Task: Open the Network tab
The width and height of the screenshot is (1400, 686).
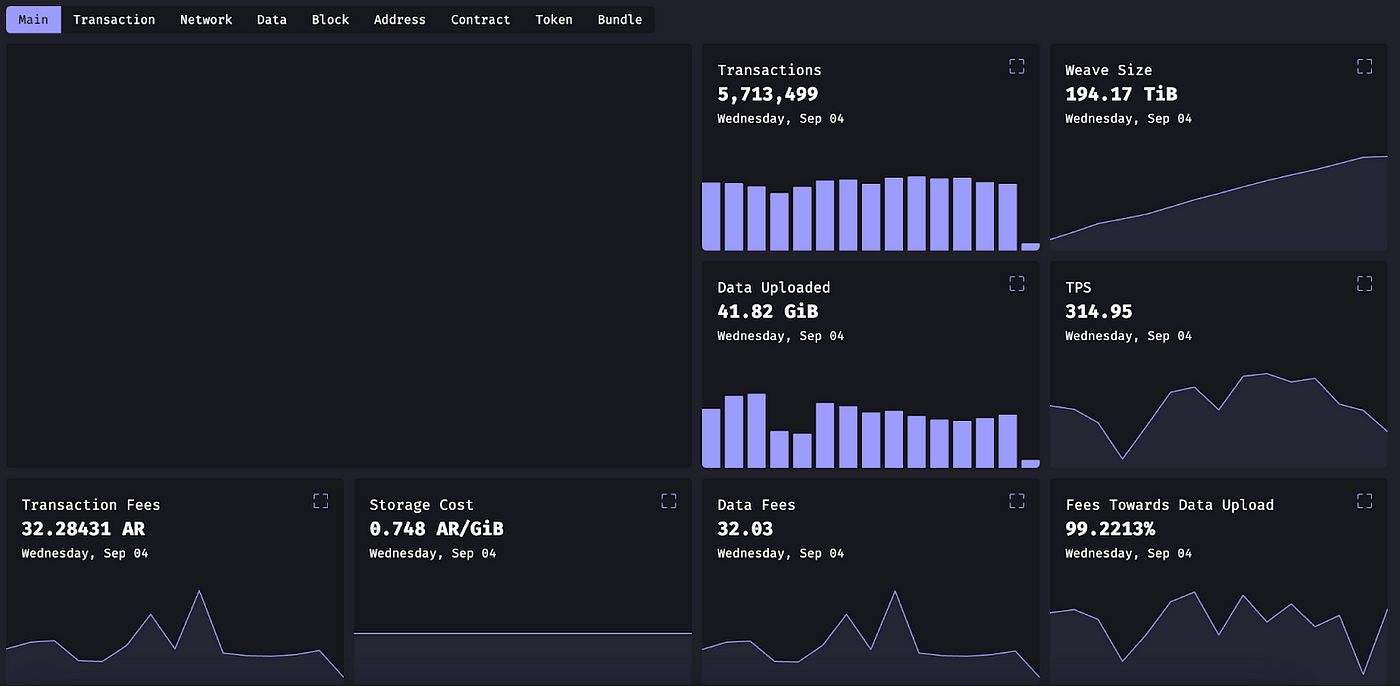Action: [x=206, y=20]
